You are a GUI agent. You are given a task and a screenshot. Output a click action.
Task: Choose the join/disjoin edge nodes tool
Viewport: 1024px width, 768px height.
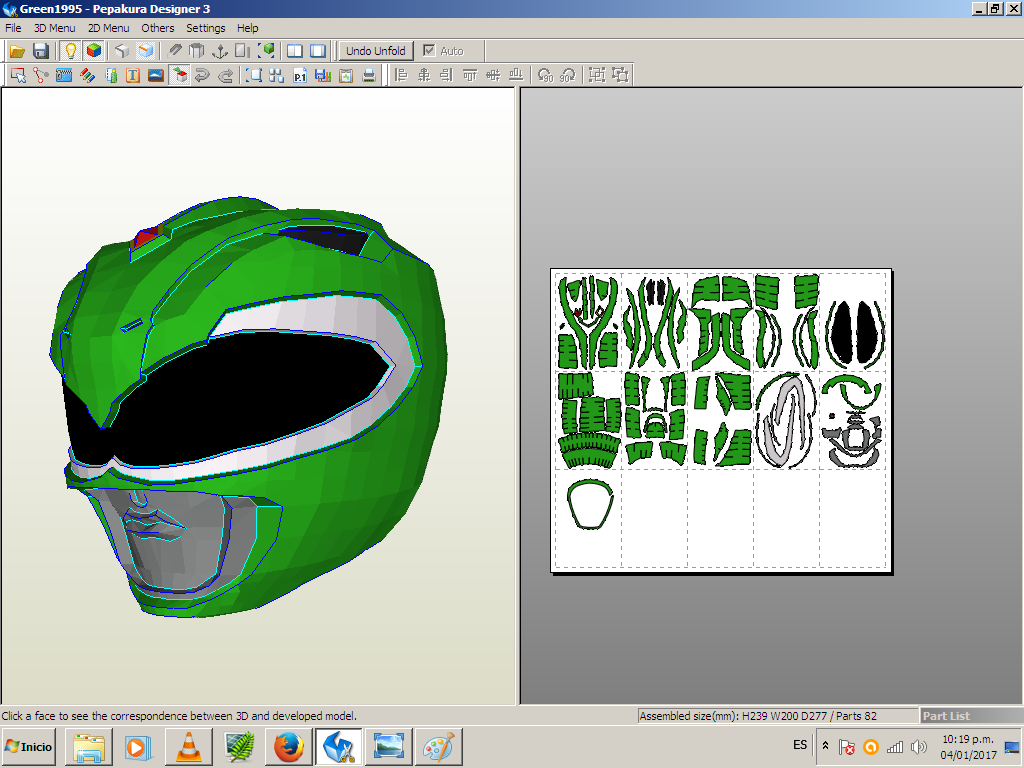tap(40, 75)
